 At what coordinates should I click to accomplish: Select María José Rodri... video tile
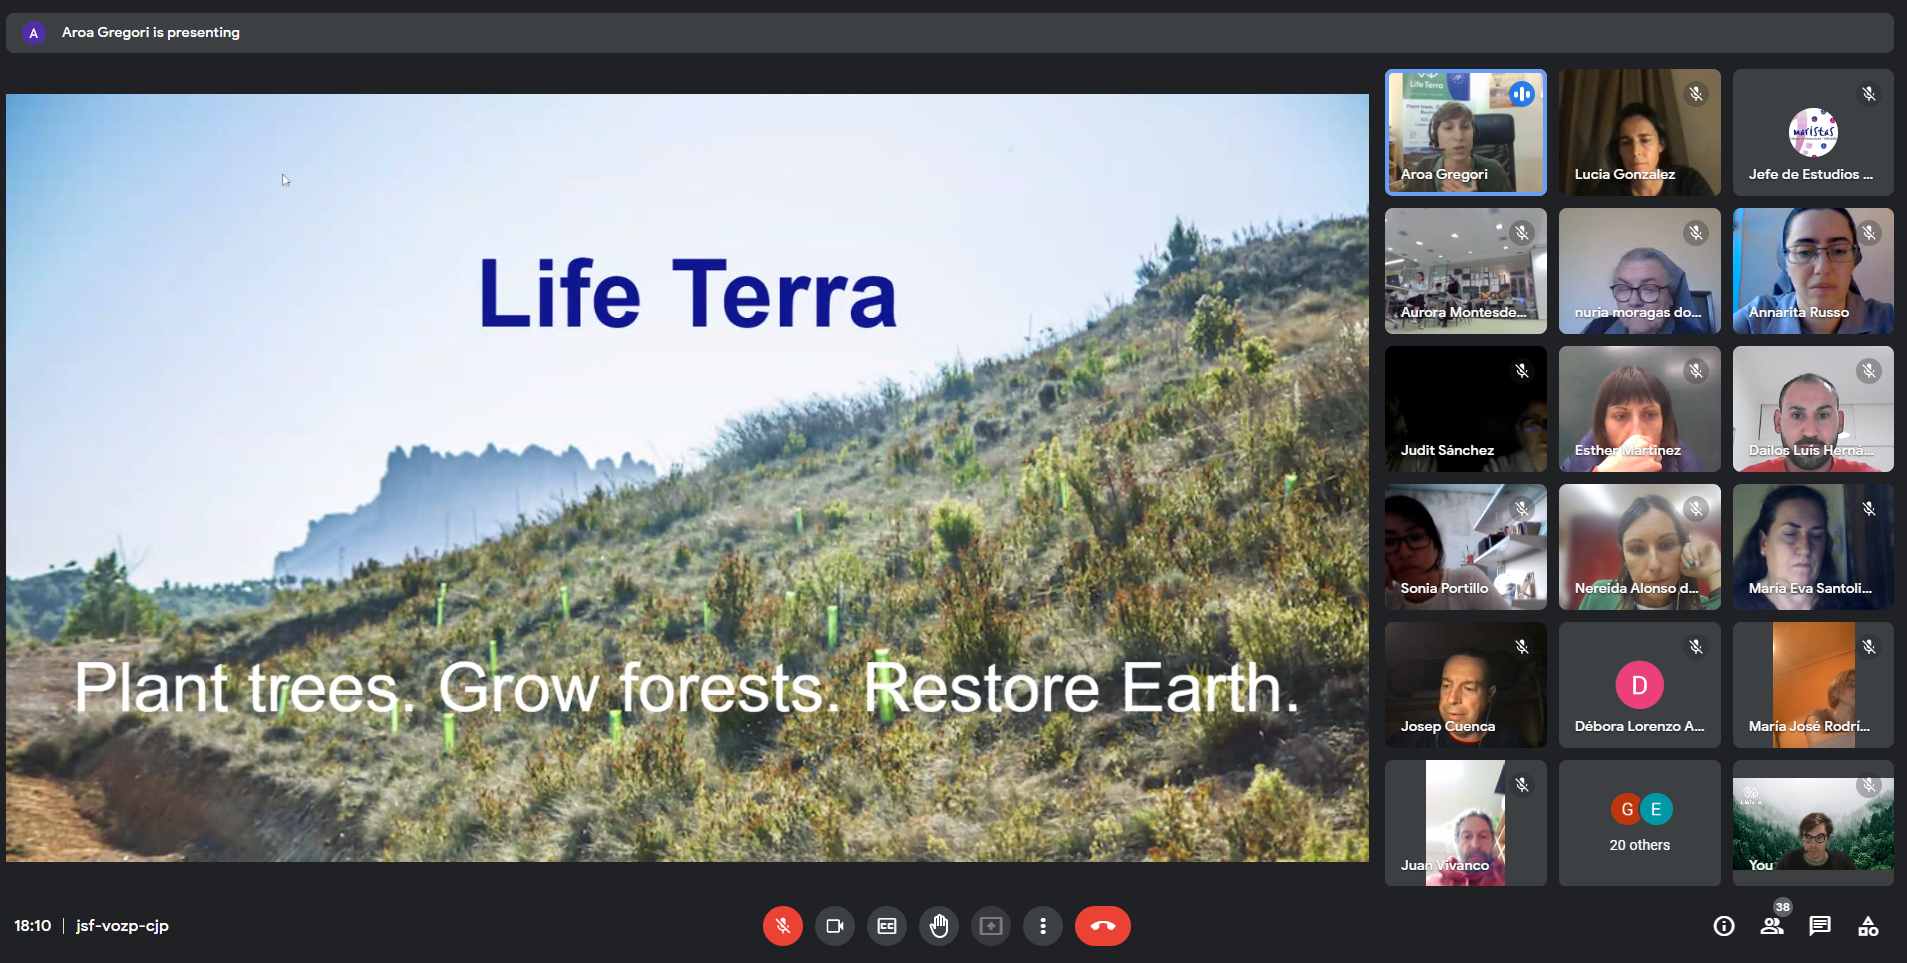1813,685
